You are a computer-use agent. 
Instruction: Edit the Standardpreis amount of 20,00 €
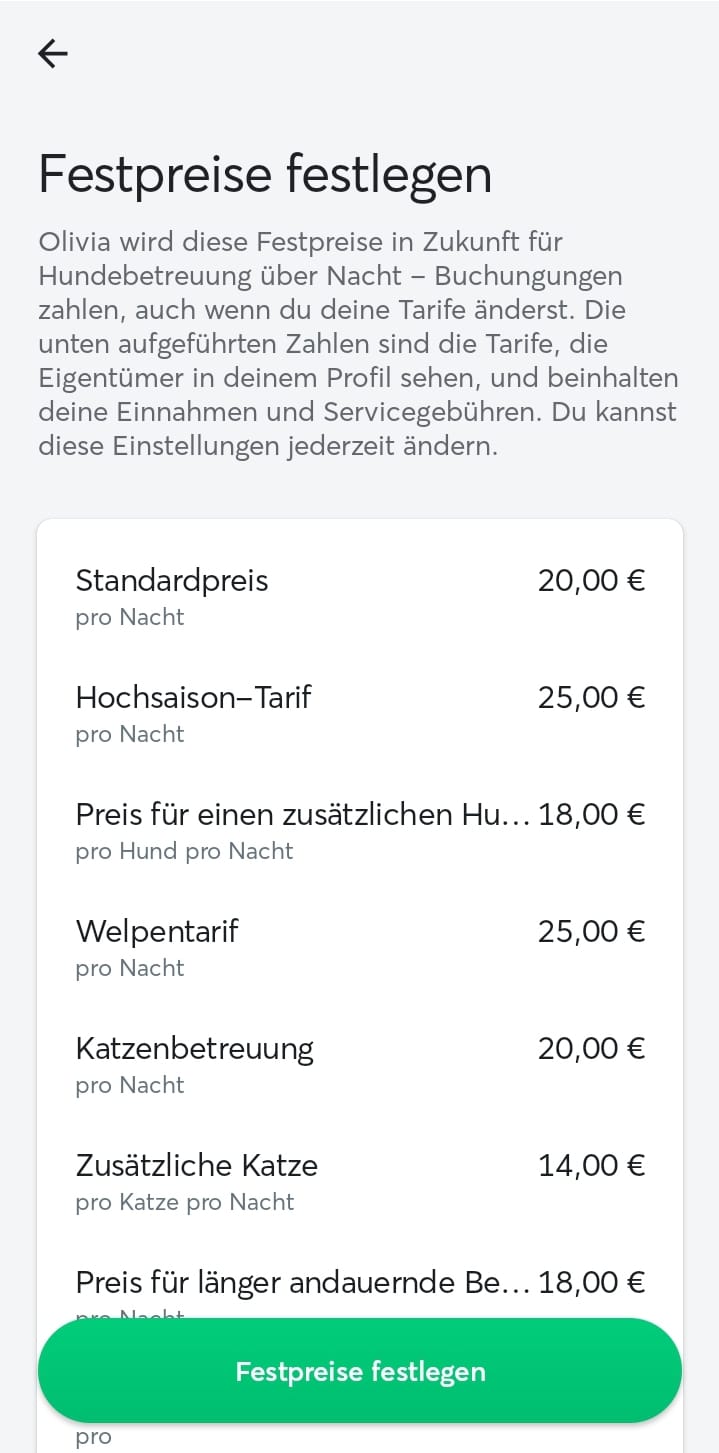pyautogui.click(x=591, y=581)
